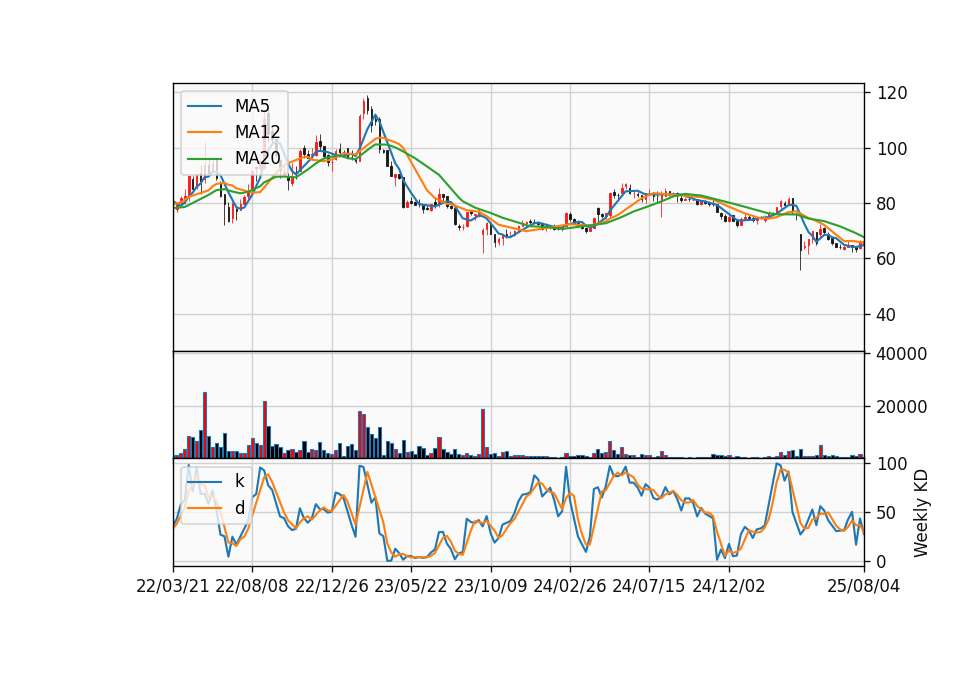Click the MA12 legend label

click(x=257, y=132)
